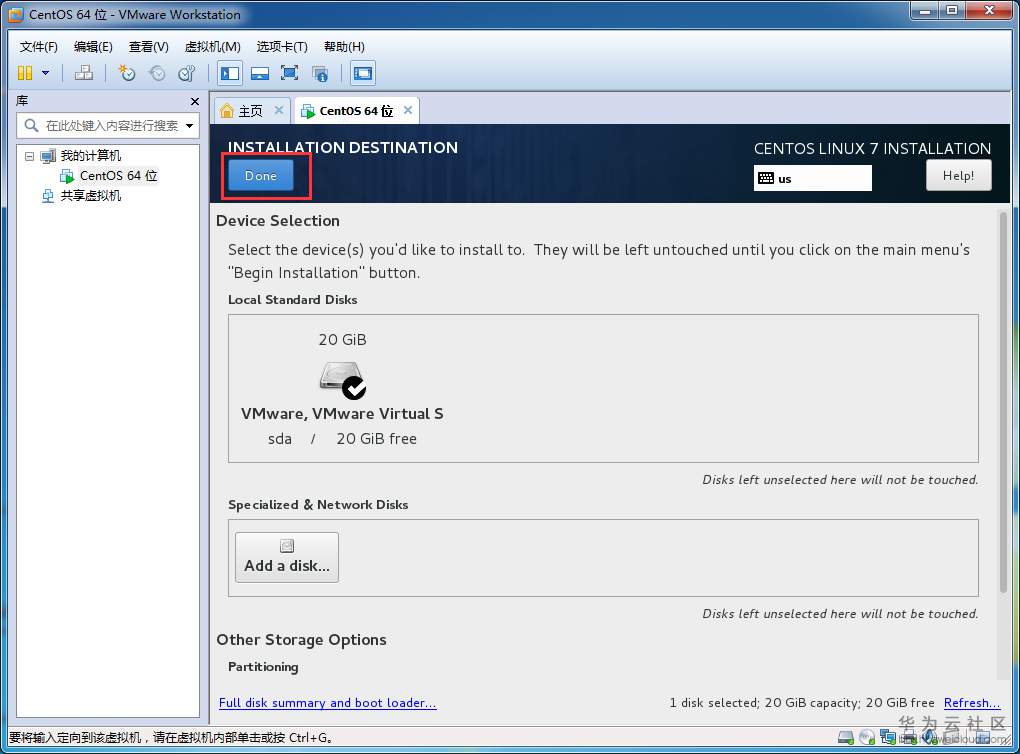The width and height of the screenshot is (1020, 754).
Task: Click the us keyboard layout selector
Action: tap(812, 178)
